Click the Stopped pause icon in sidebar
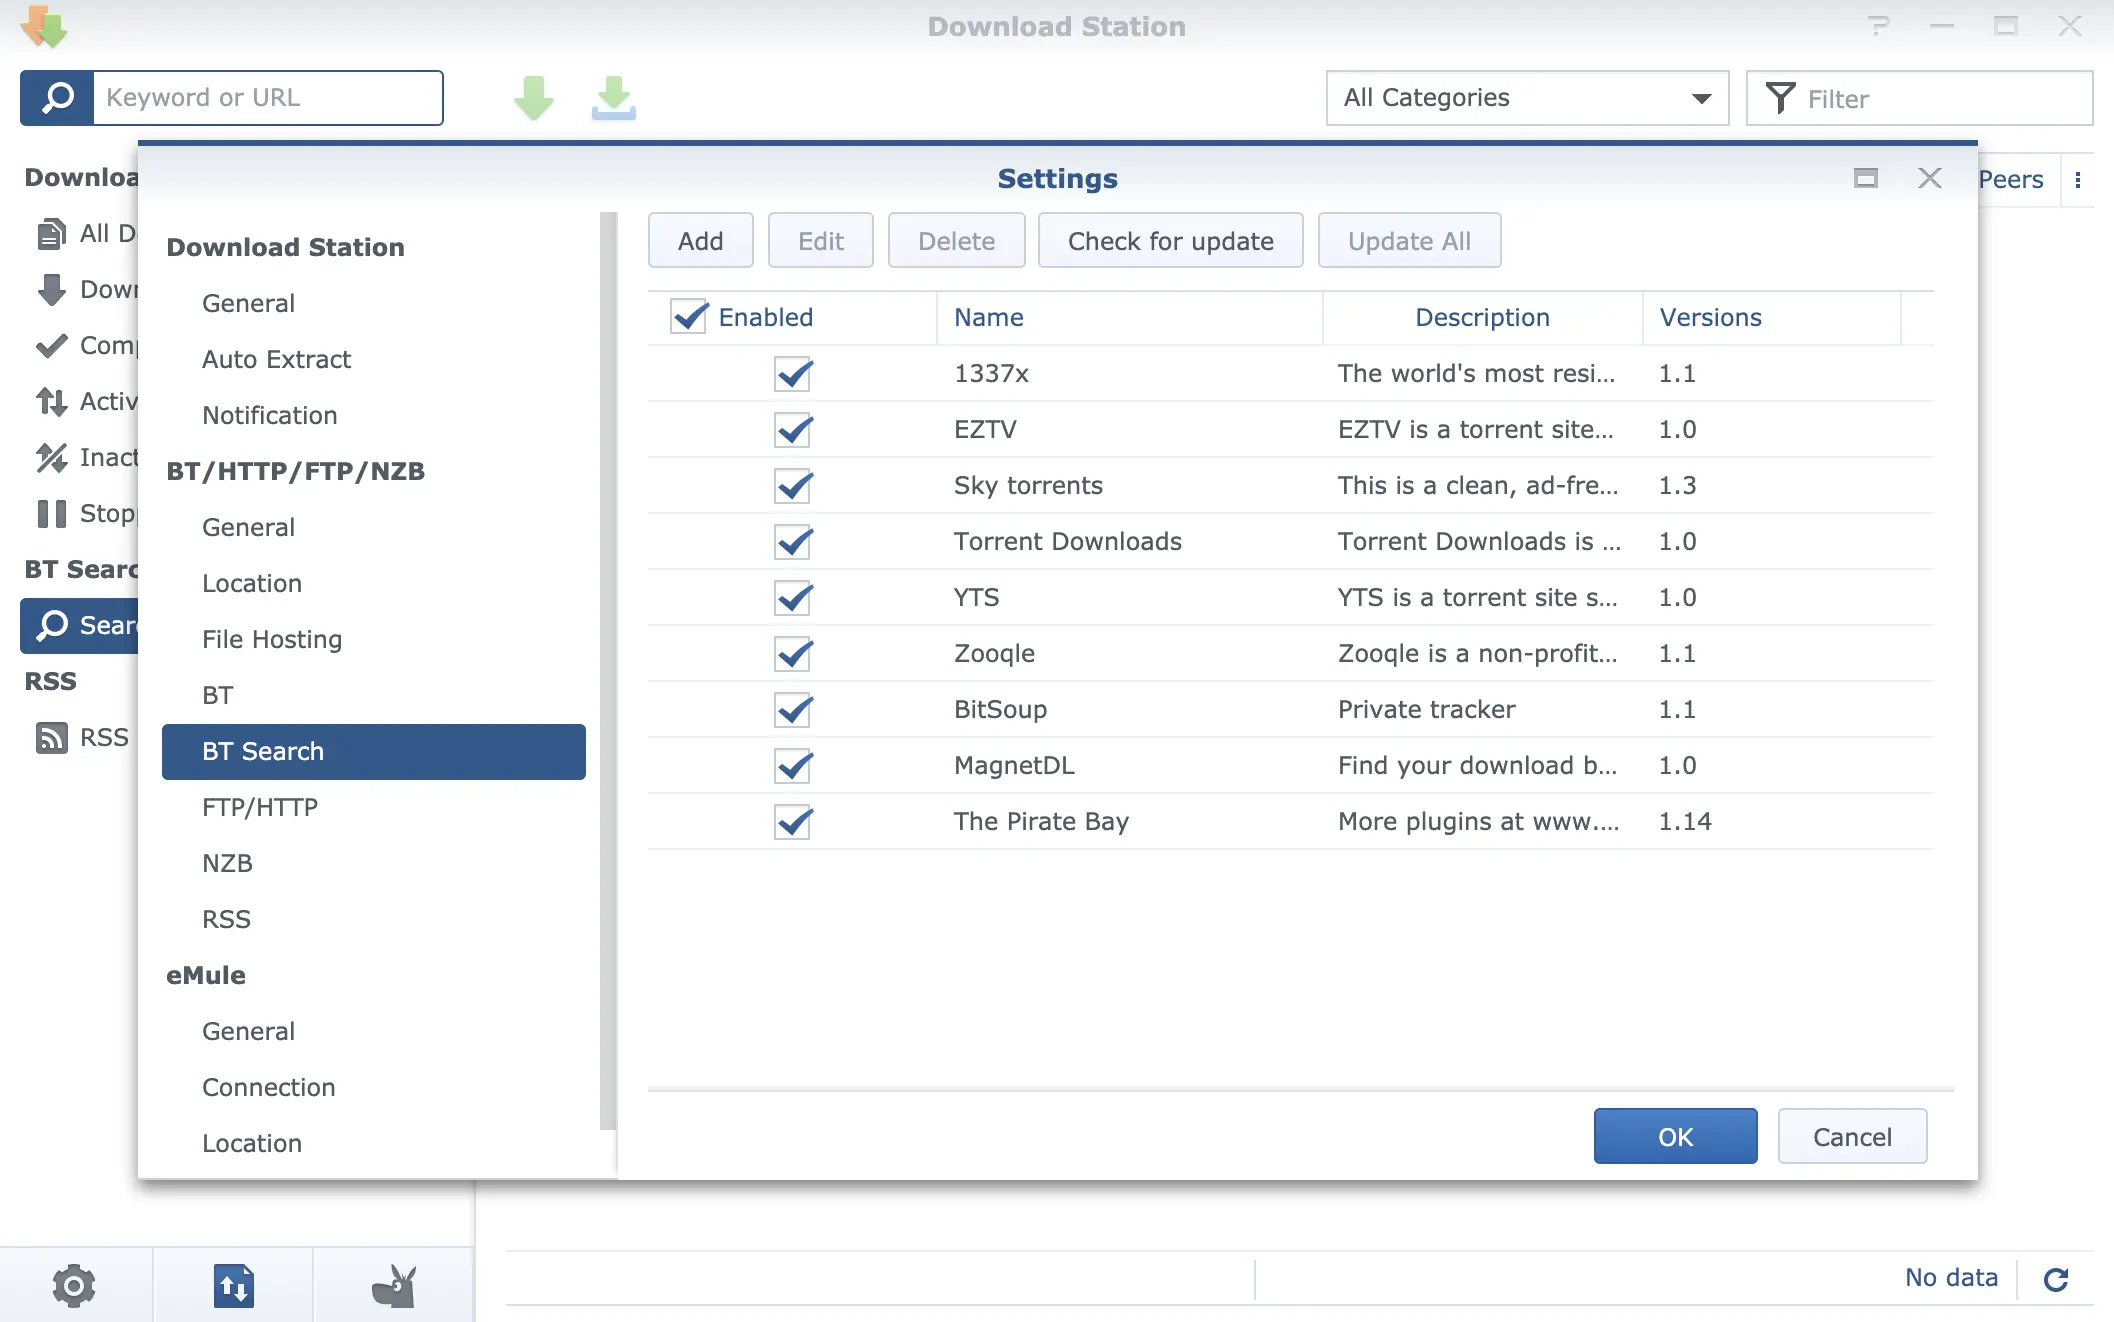The height and width of the screenshot is (1322, 2114). [x=52, y=514]
